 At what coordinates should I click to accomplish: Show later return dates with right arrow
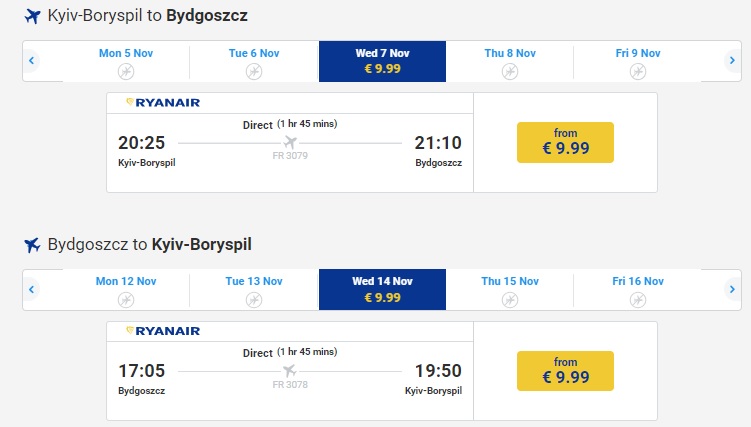coord(731,289)
